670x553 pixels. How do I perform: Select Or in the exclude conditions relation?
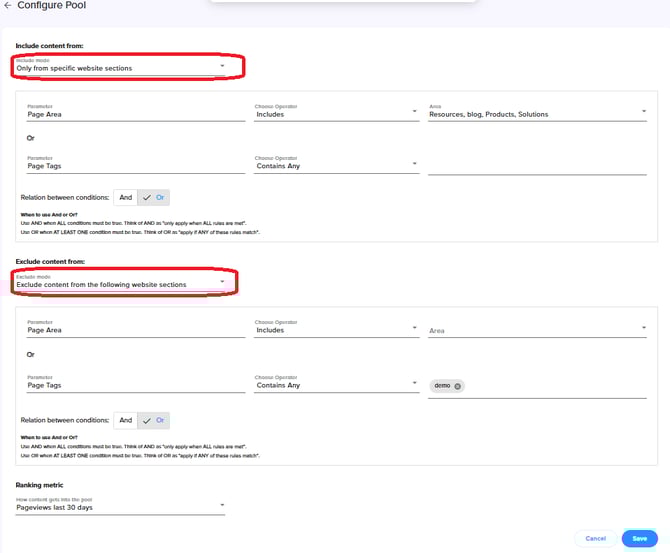[154, 421]
